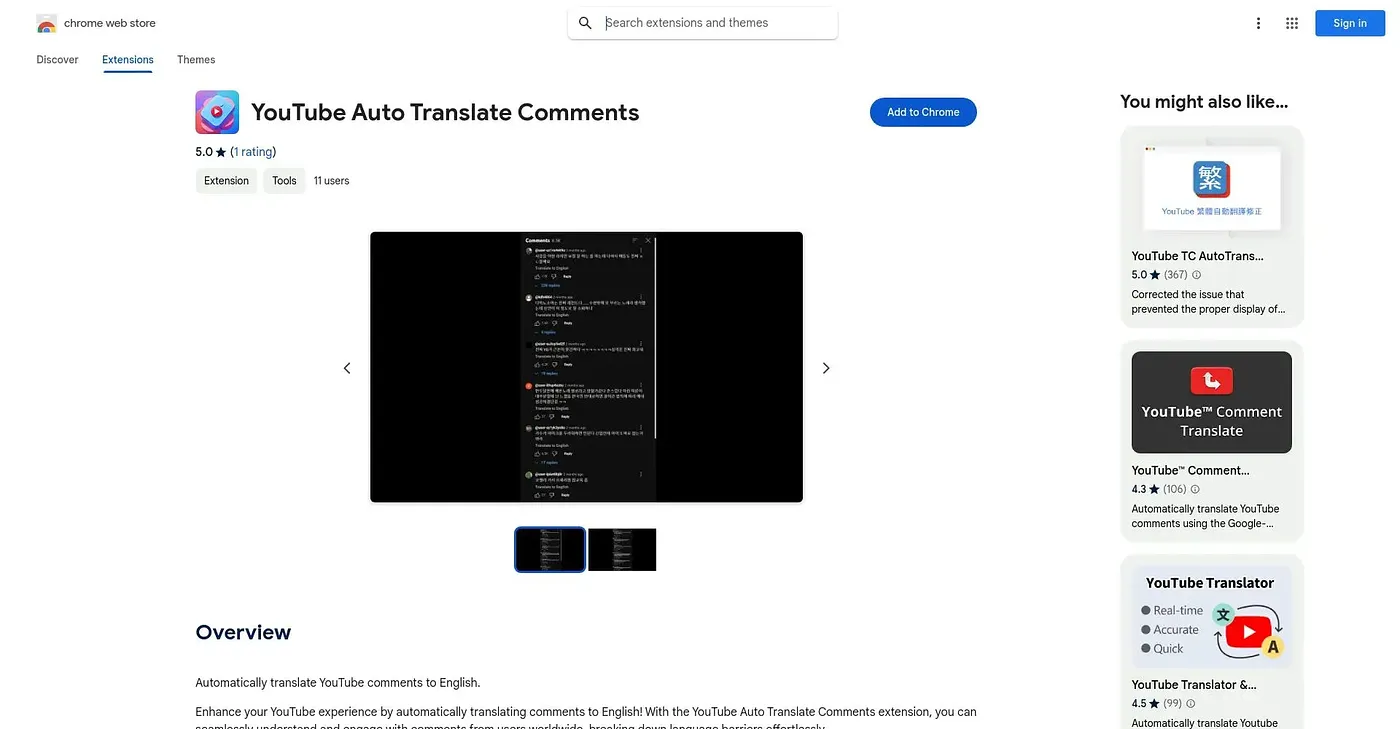Screen dimensions: 1400x729
Task: Click the Extension category chip
Action: click(226, 181)
